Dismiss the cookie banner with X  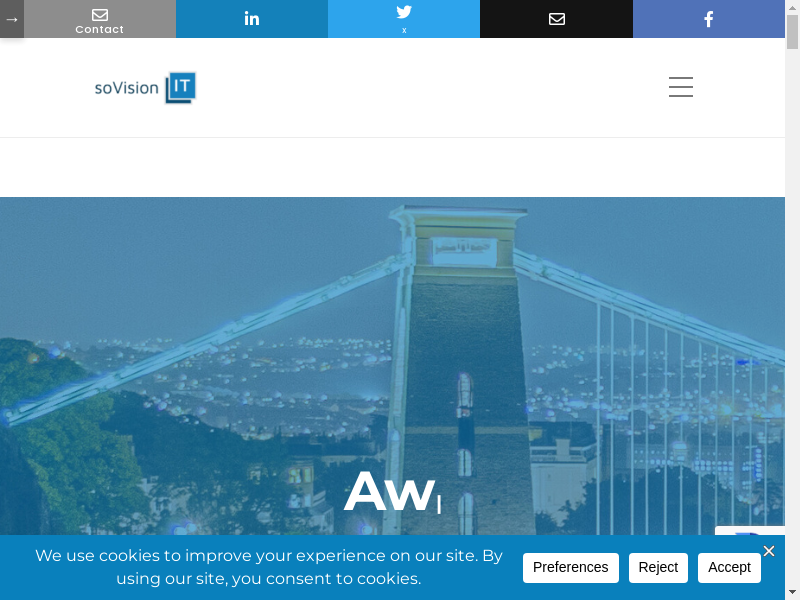point(769,551)
